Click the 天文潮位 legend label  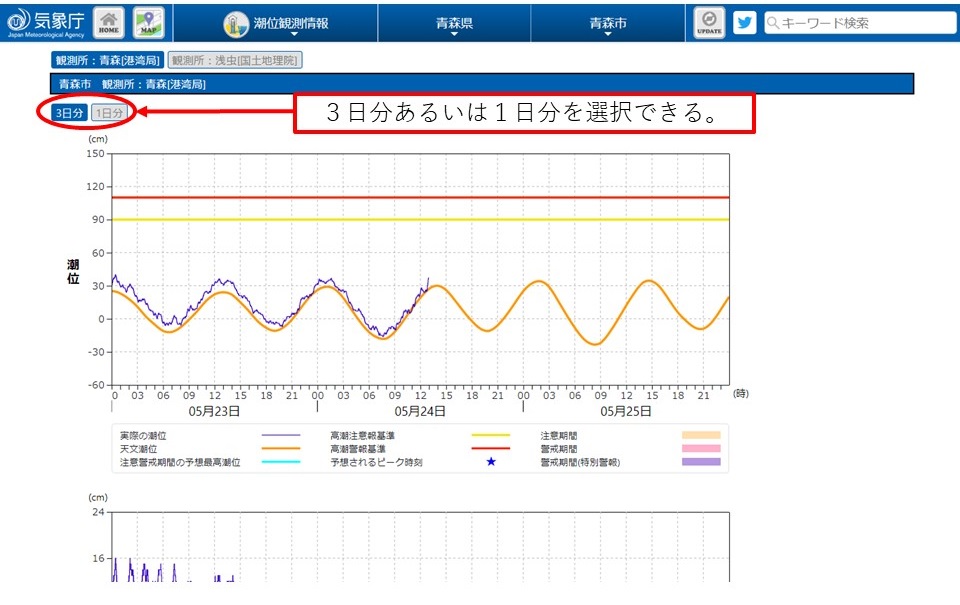[138, 449]
